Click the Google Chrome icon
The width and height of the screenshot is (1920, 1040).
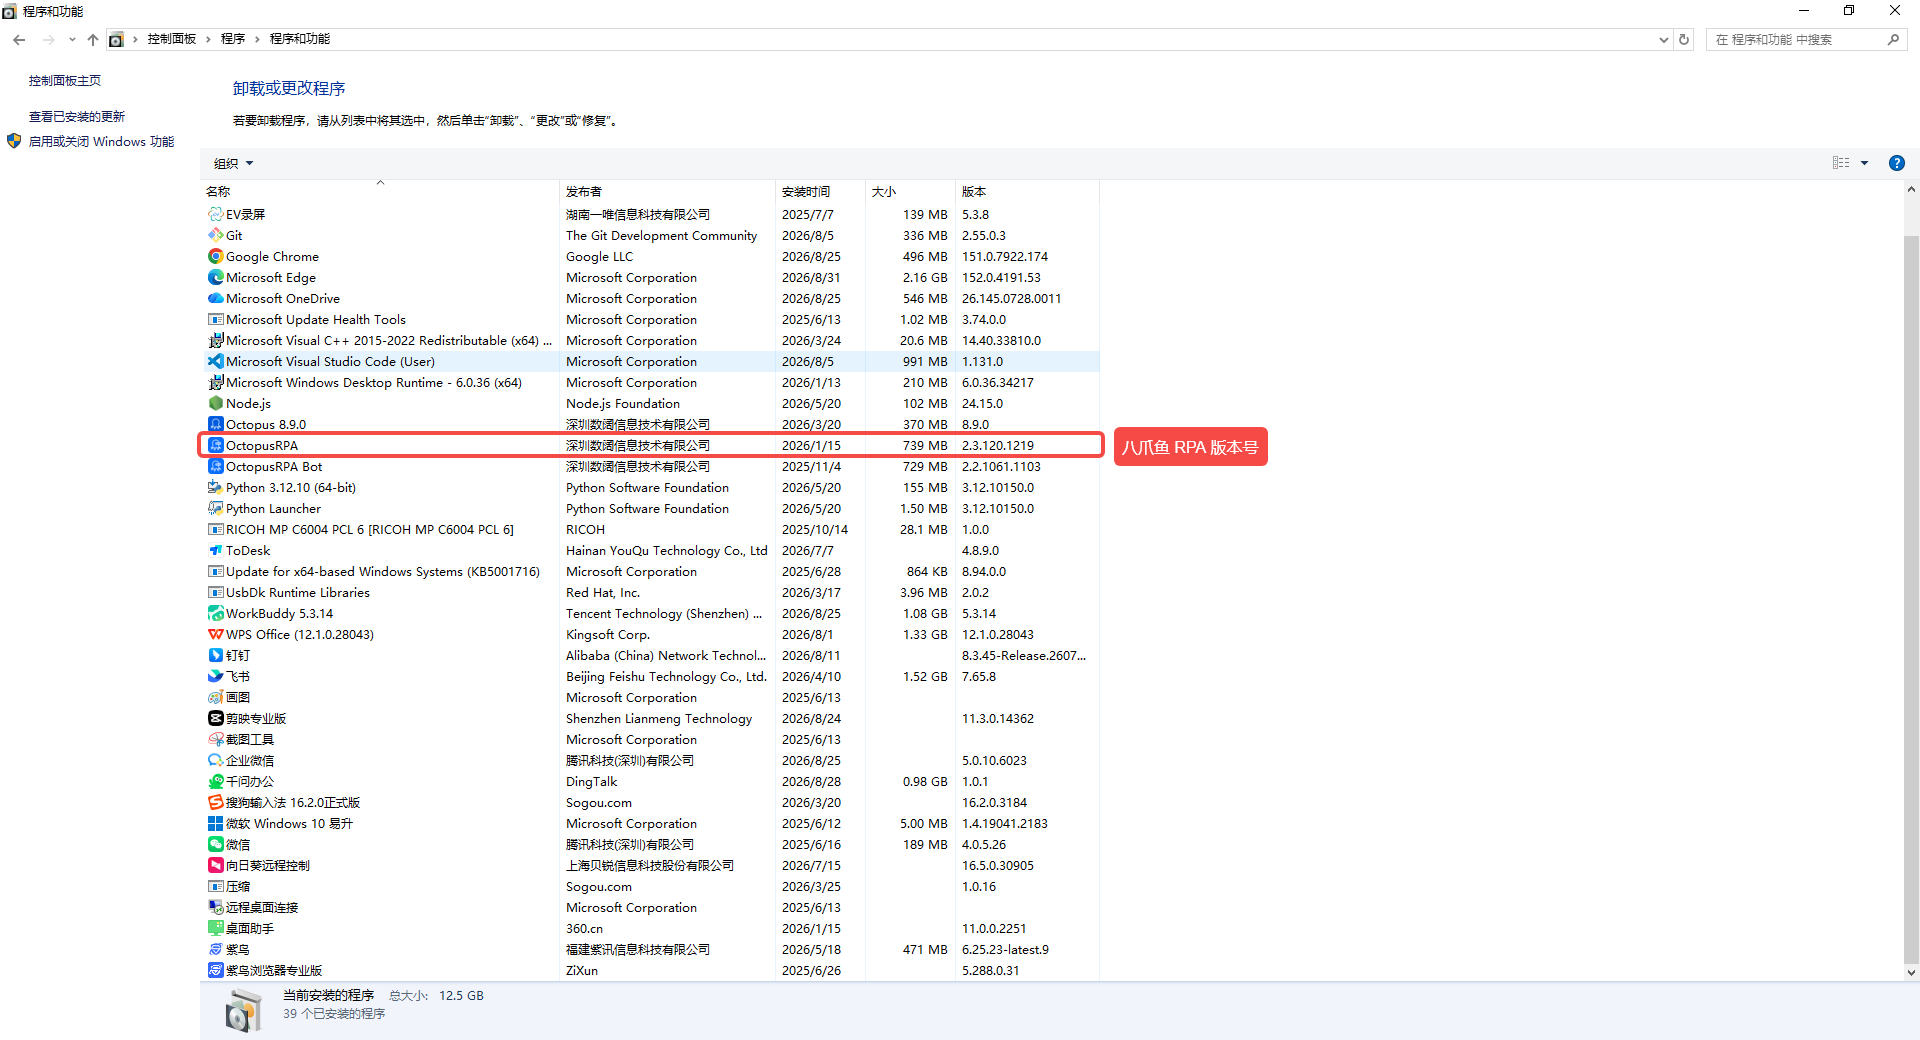(215, 256)
